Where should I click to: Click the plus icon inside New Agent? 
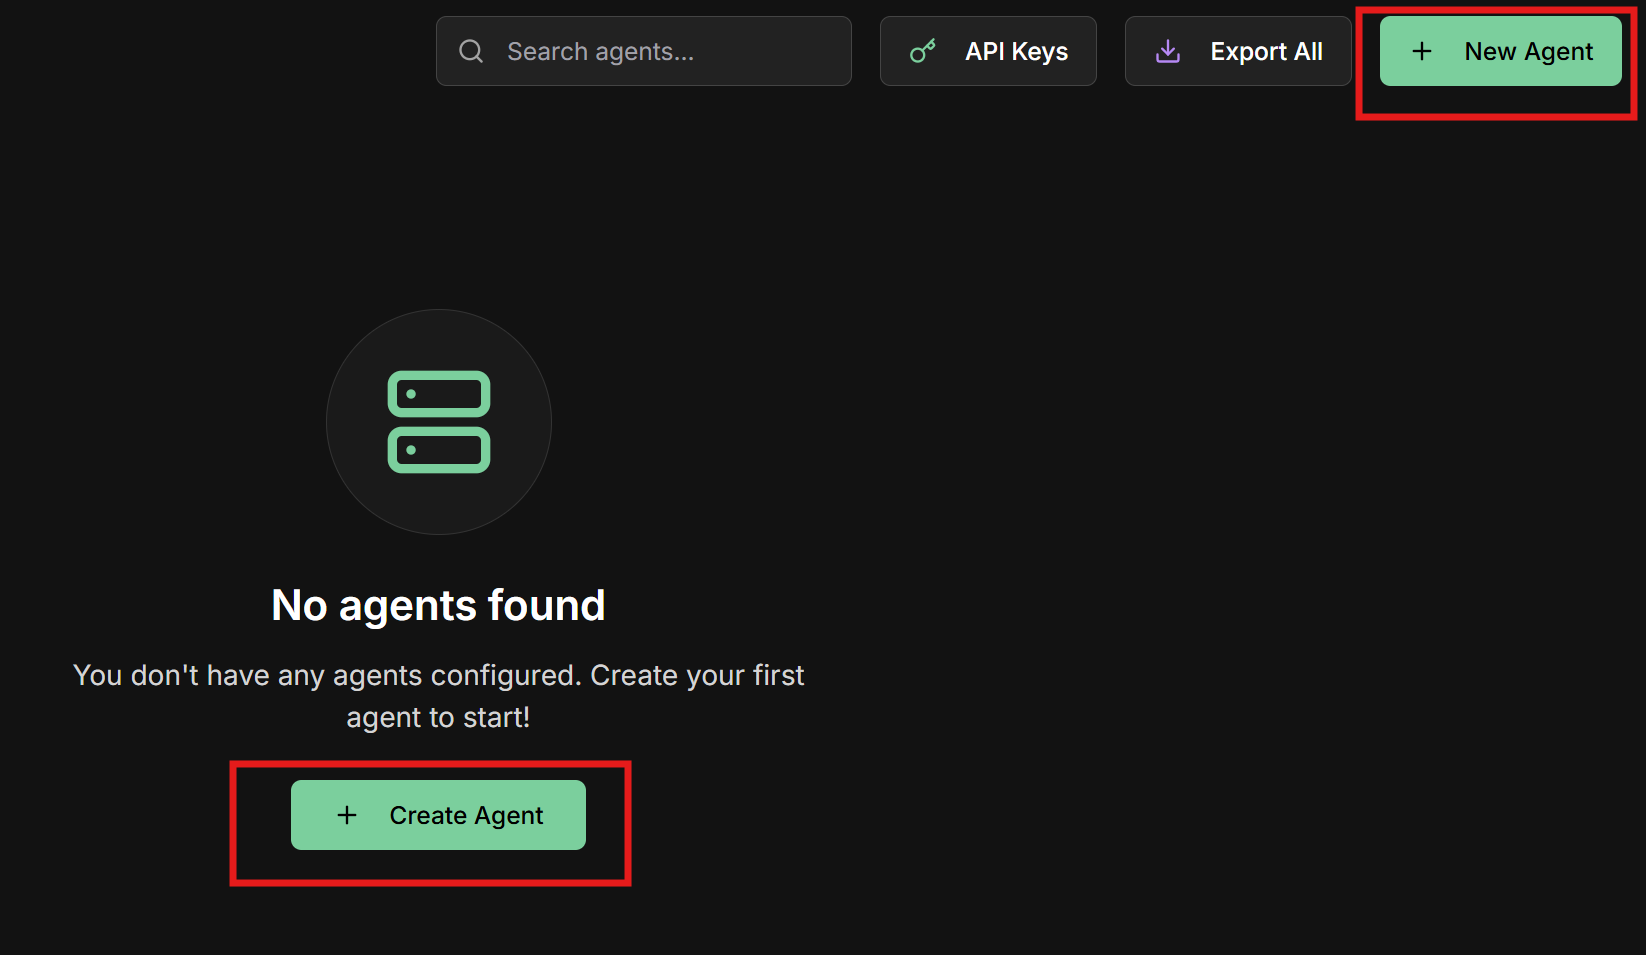(1421, 50)
